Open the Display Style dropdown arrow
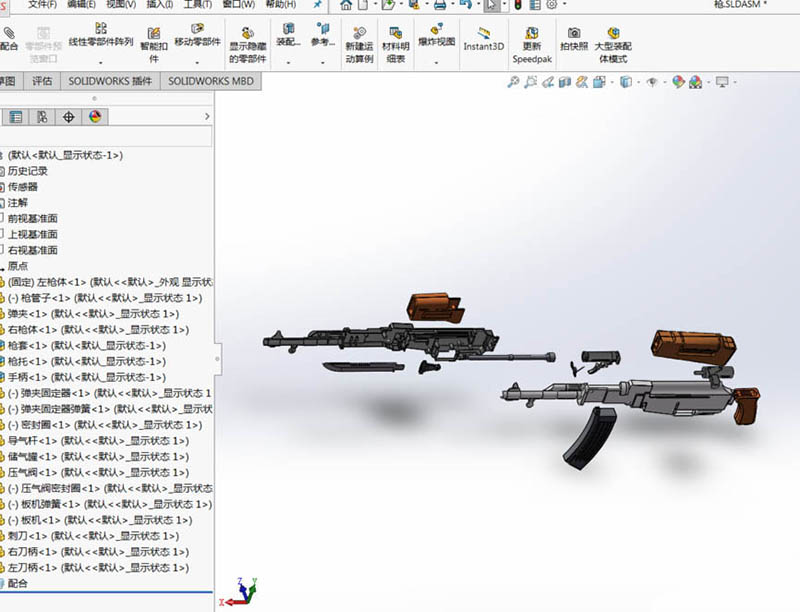This screenshot has width=800, height=612. click(x=638, y=82)
